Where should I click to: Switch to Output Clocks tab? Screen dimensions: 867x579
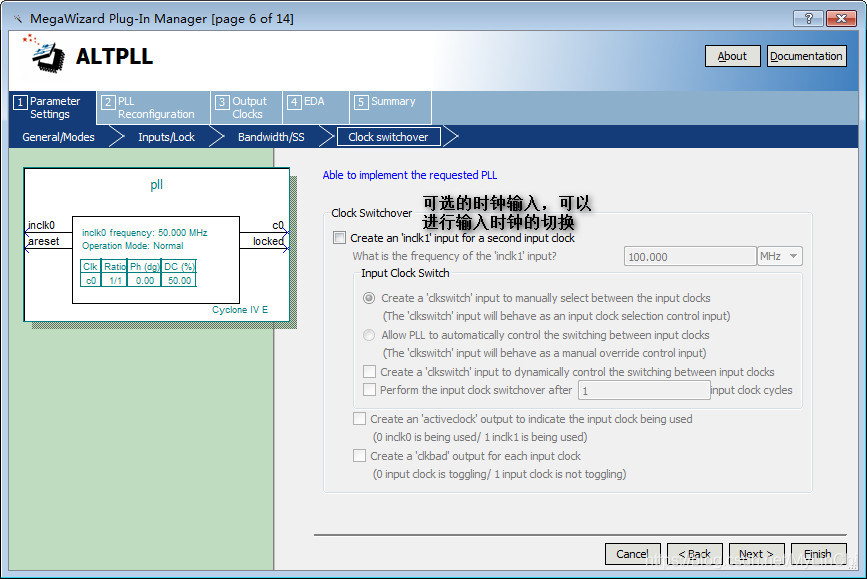(x=247, y=108)
